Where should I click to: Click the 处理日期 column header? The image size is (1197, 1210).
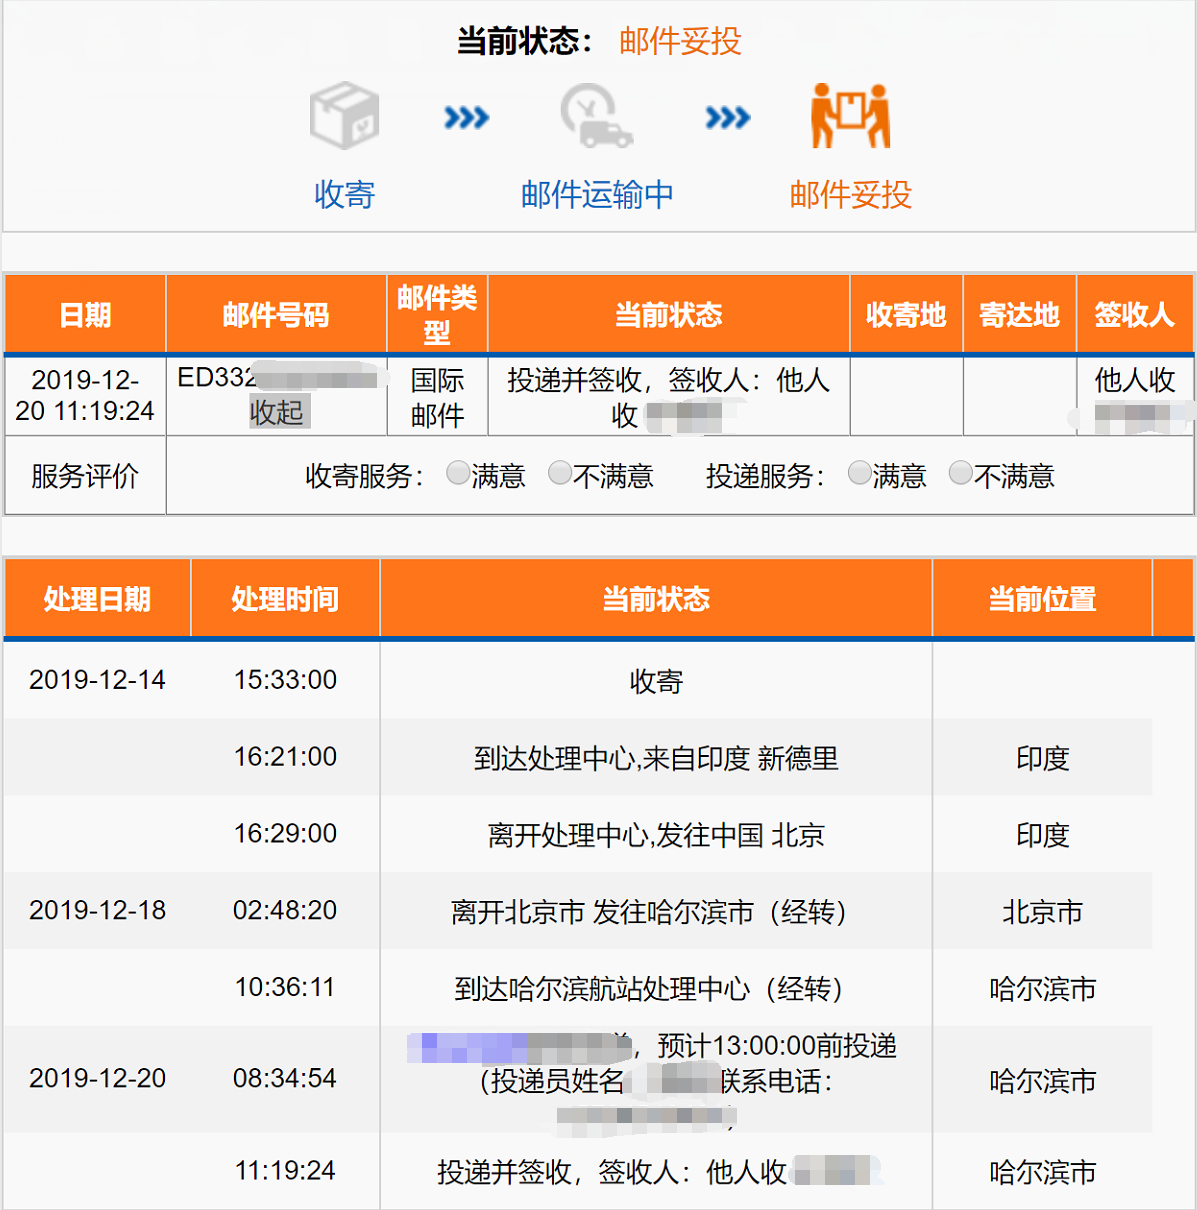[97, 597]
